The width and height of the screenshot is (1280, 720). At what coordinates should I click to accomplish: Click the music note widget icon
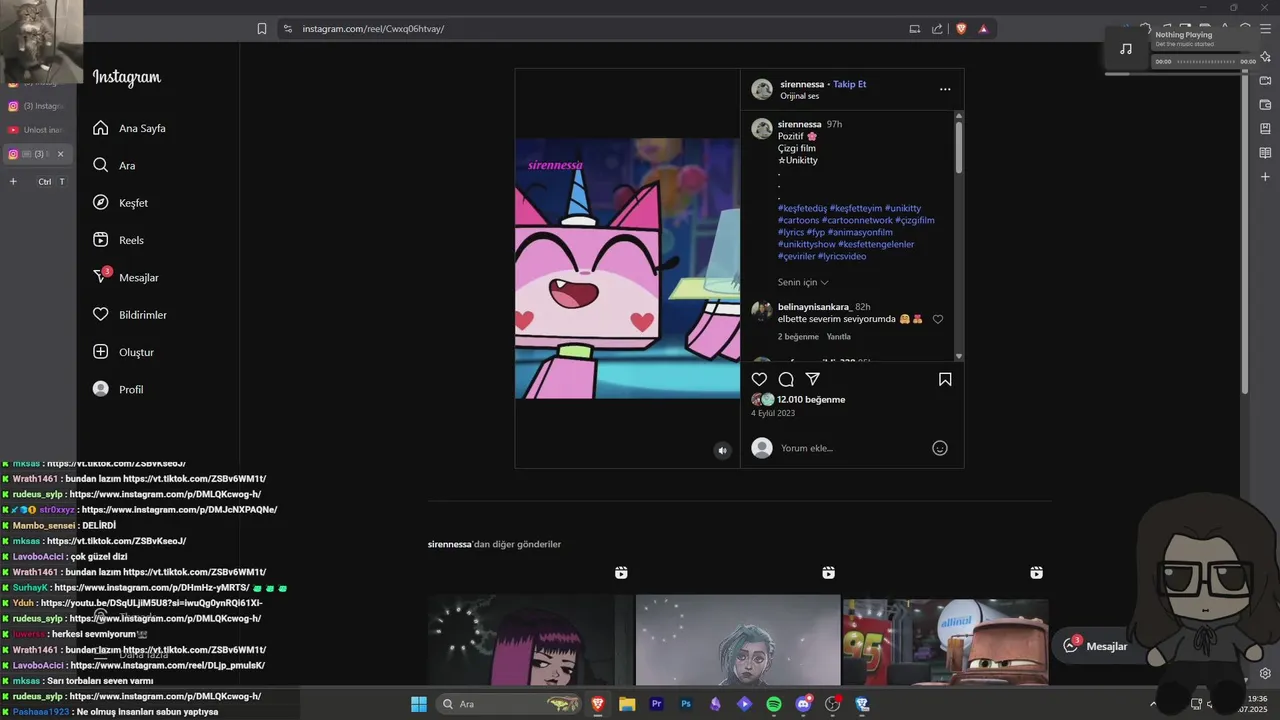click(1126, 49)
